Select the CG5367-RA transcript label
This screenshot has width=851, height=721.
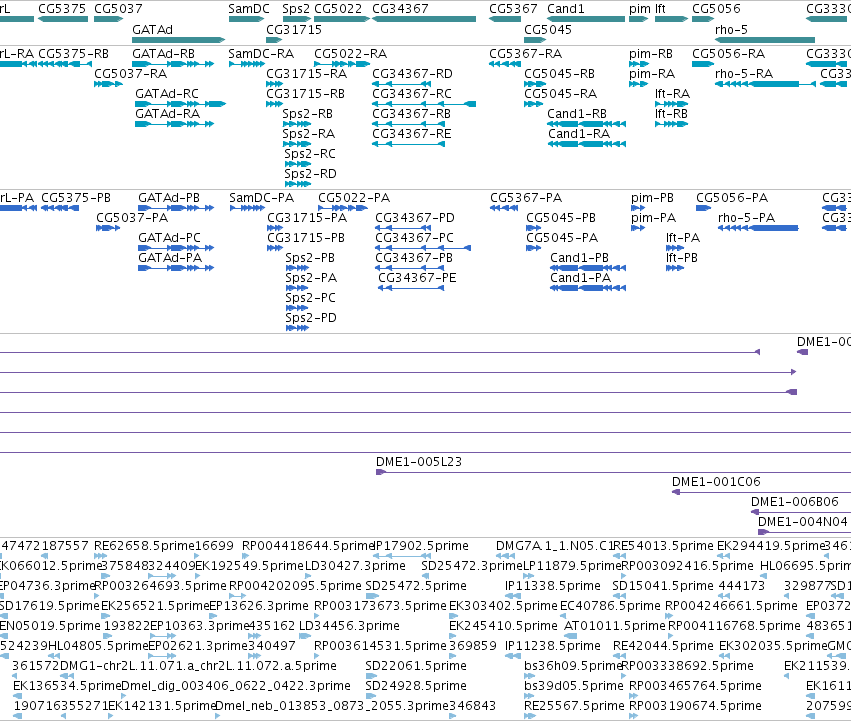[x=526, y=54]
